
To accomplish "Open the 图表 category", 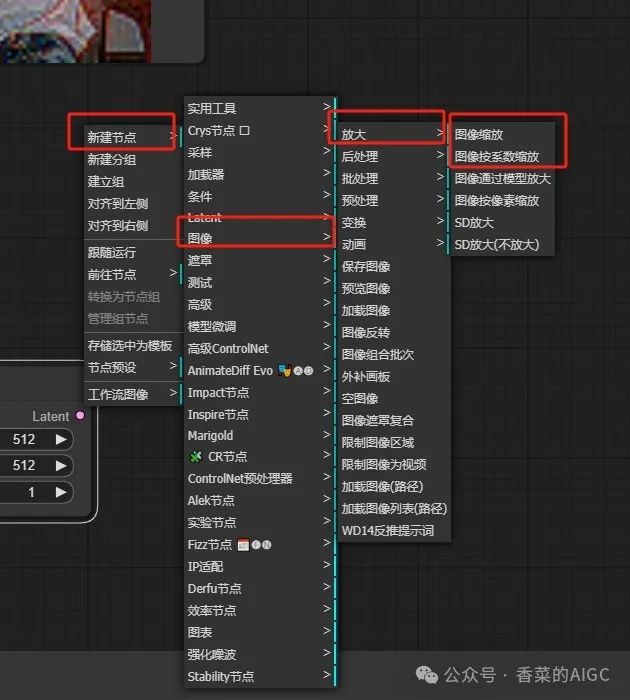I will click(x=259, y=632).
